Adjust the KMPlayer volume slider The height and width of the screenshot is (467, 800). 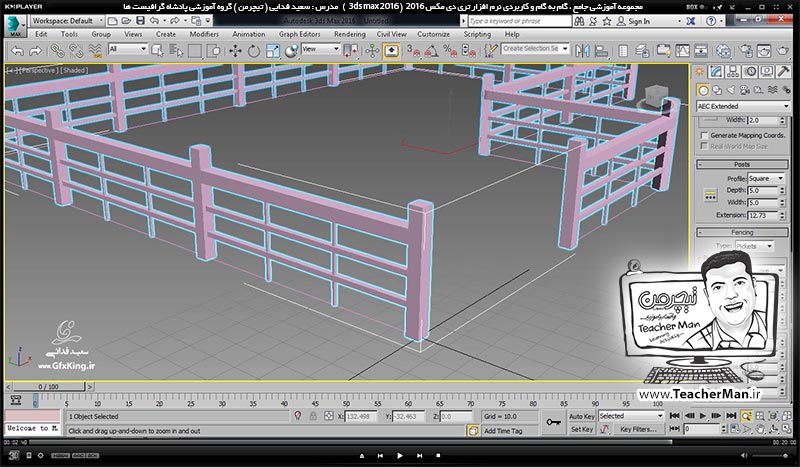[770, 455]
